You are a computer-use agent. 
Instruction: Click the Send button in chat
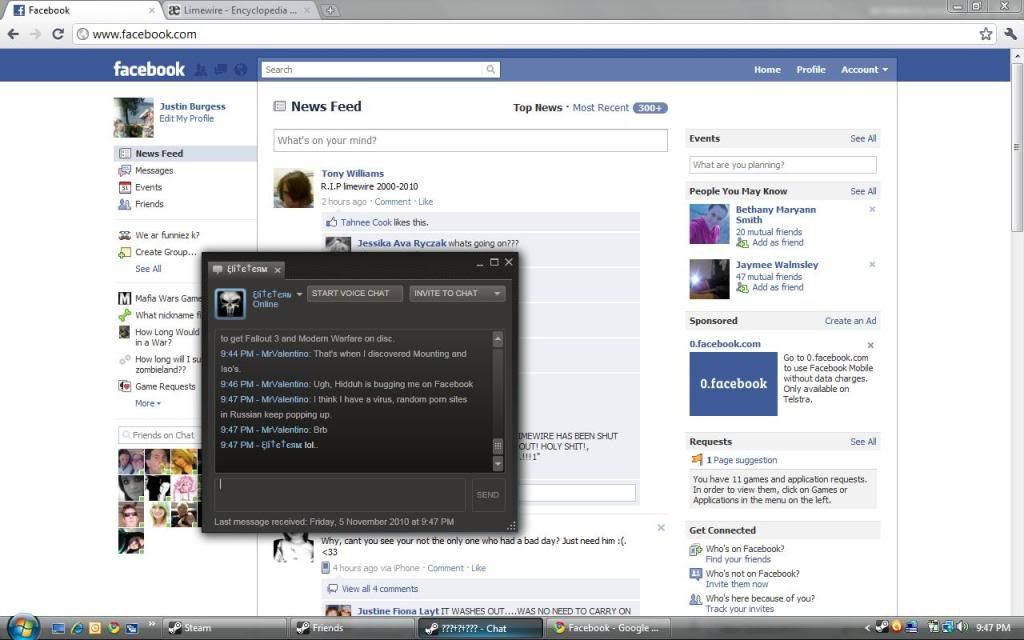tap(487, 495)
